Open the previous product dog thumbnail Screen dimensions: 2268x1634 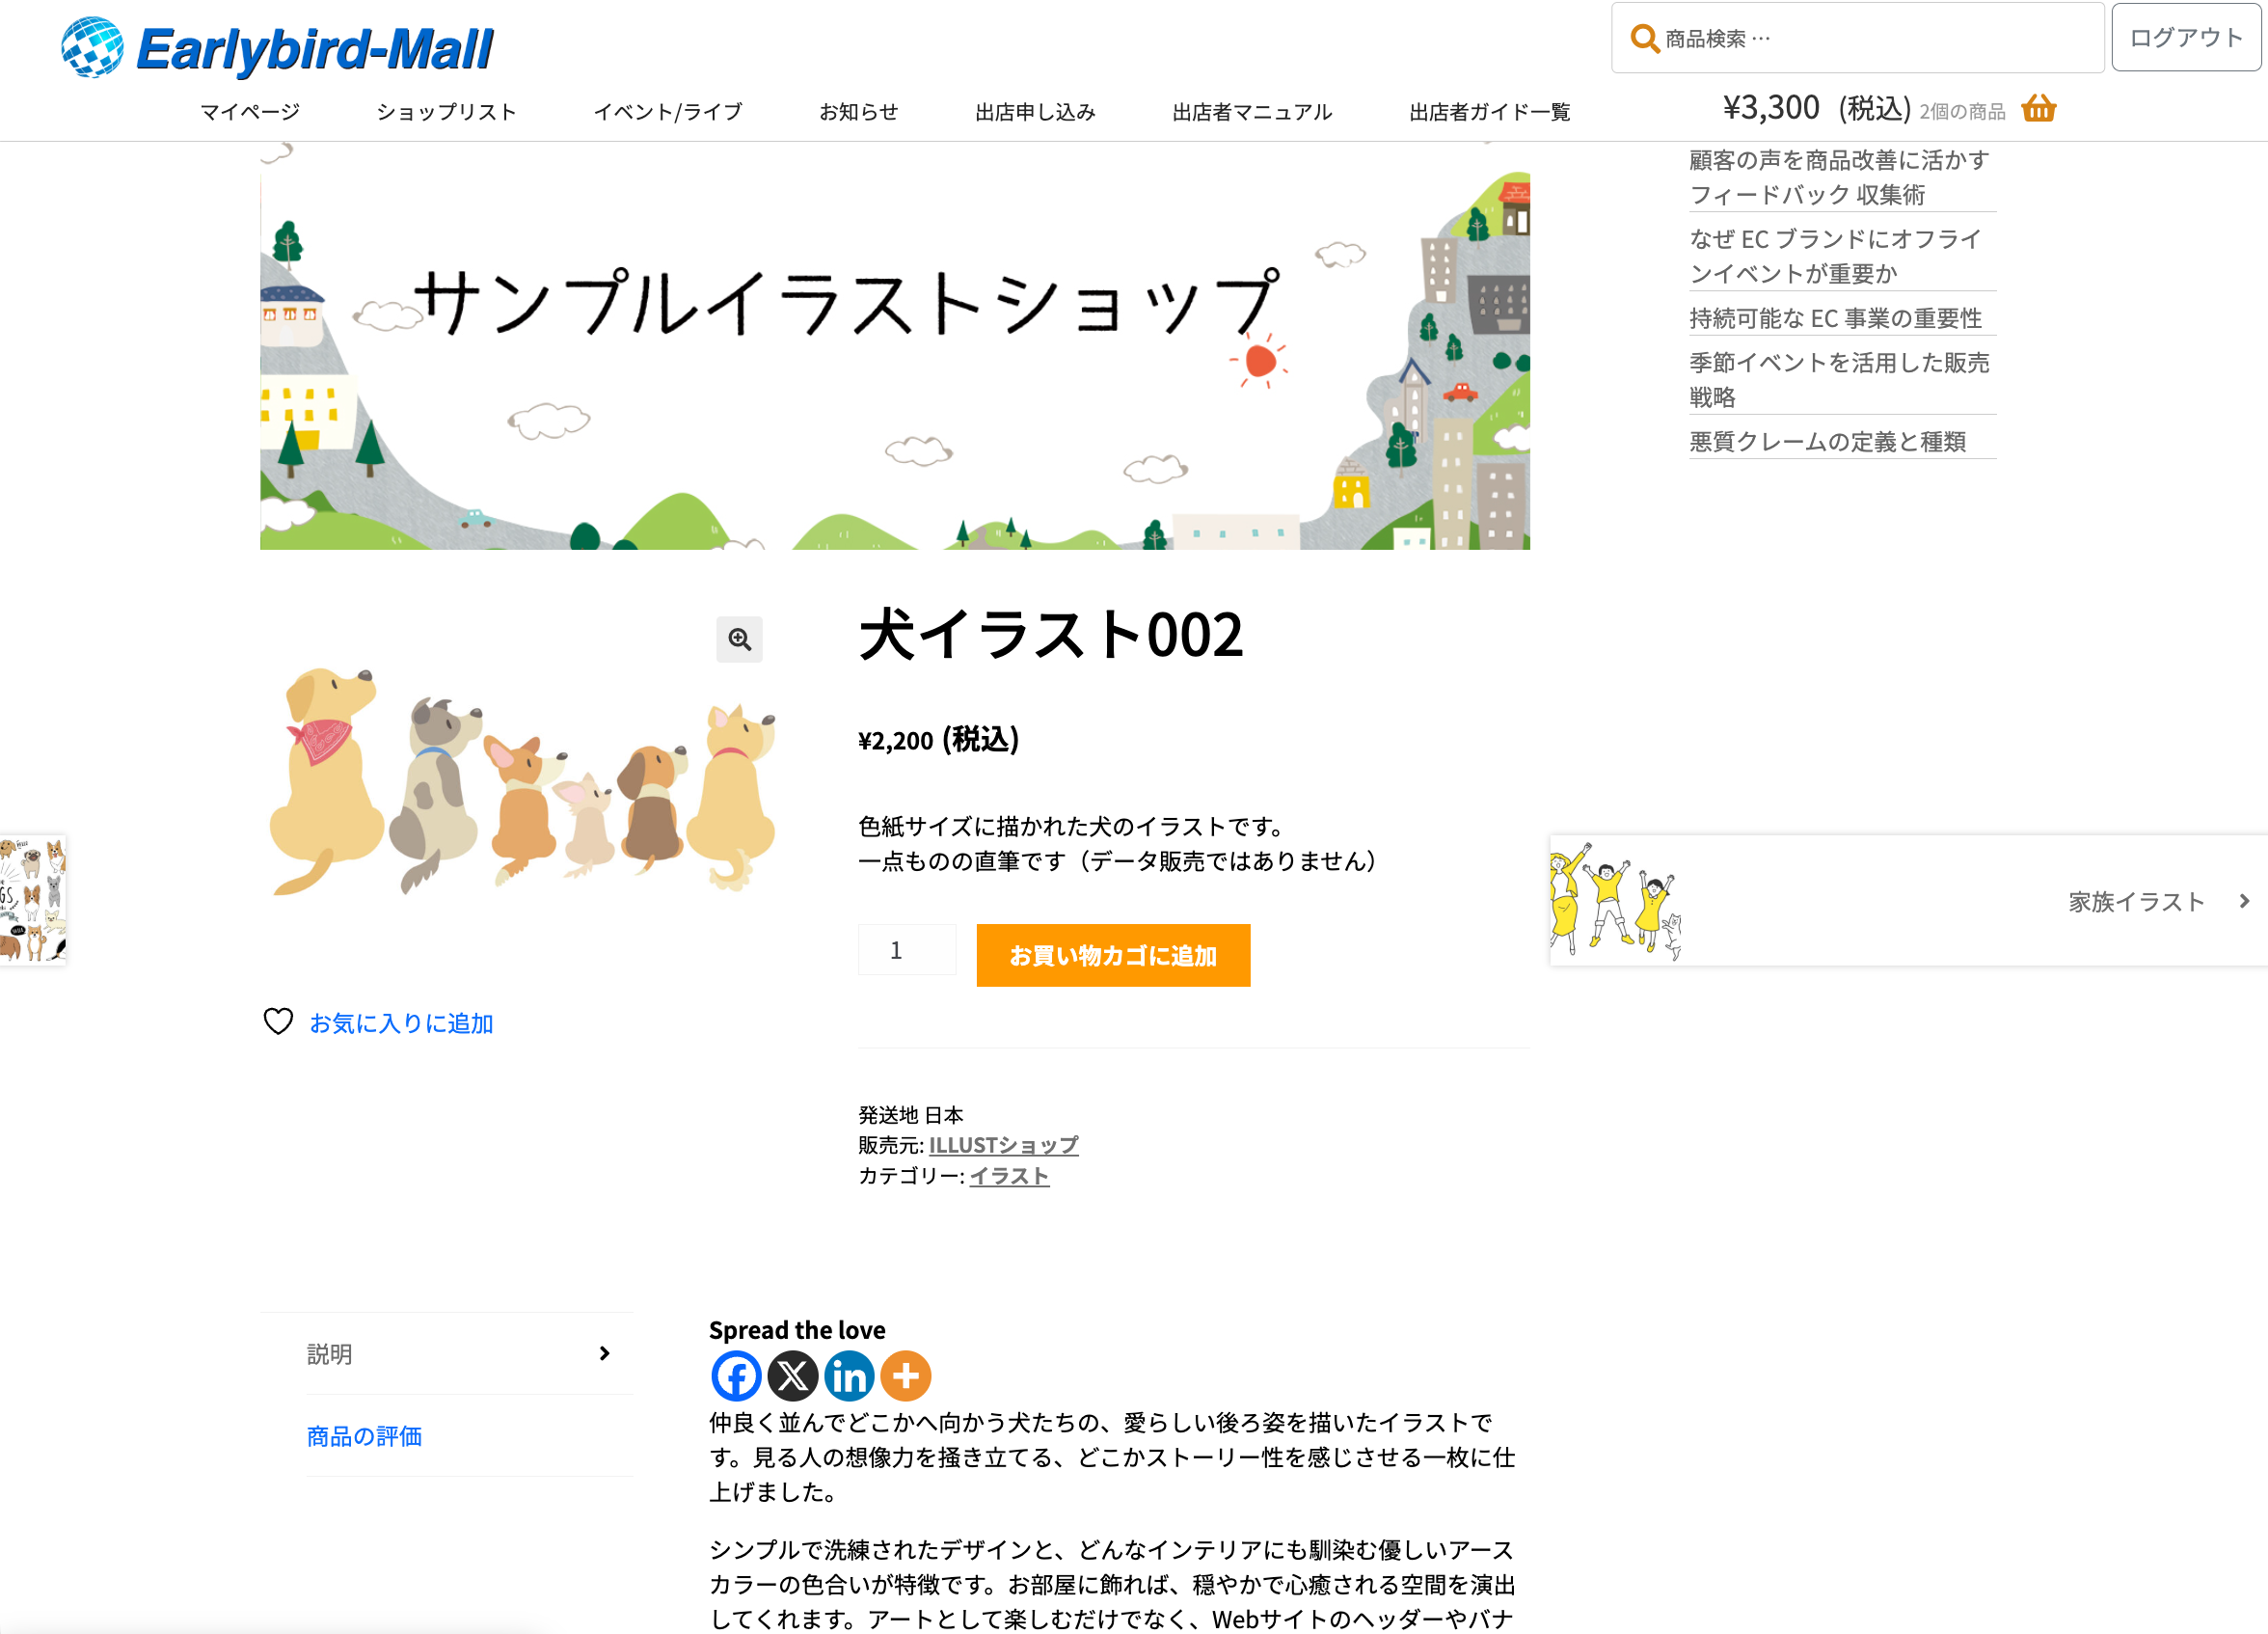(33, 901)
